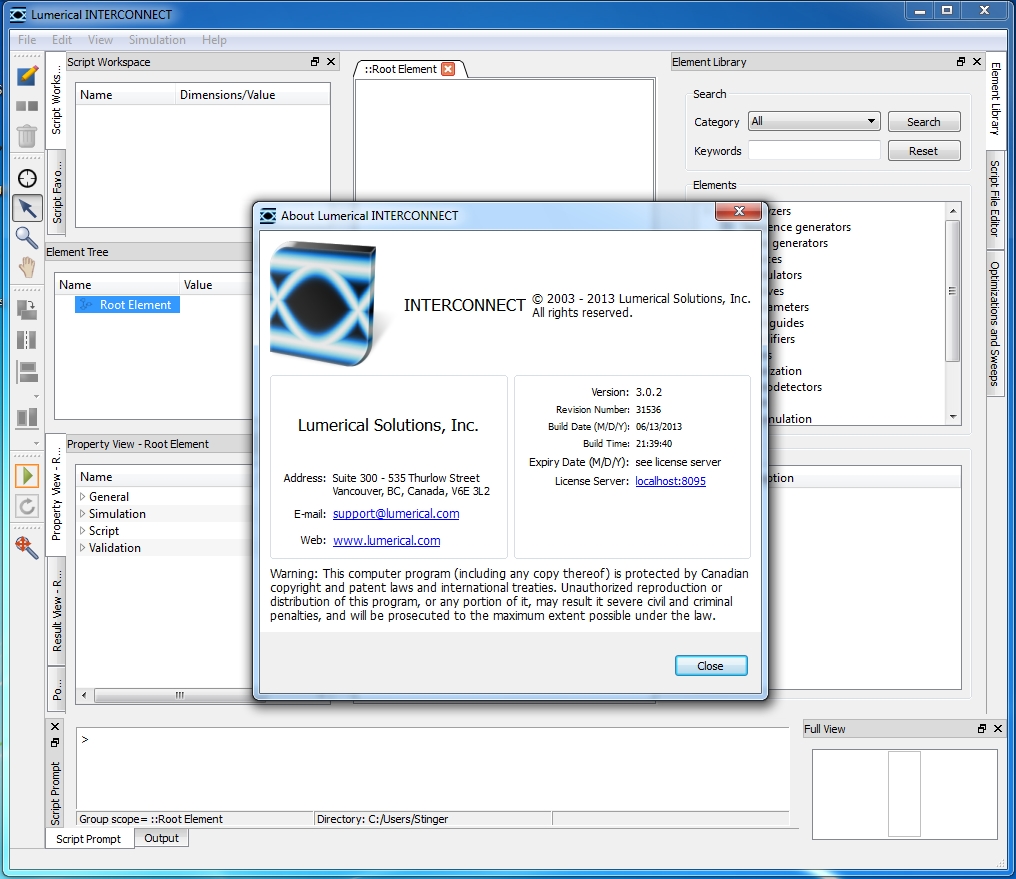1016x879 pixels.
Task: Open the Simulation menu
Action: coord(157,40)
